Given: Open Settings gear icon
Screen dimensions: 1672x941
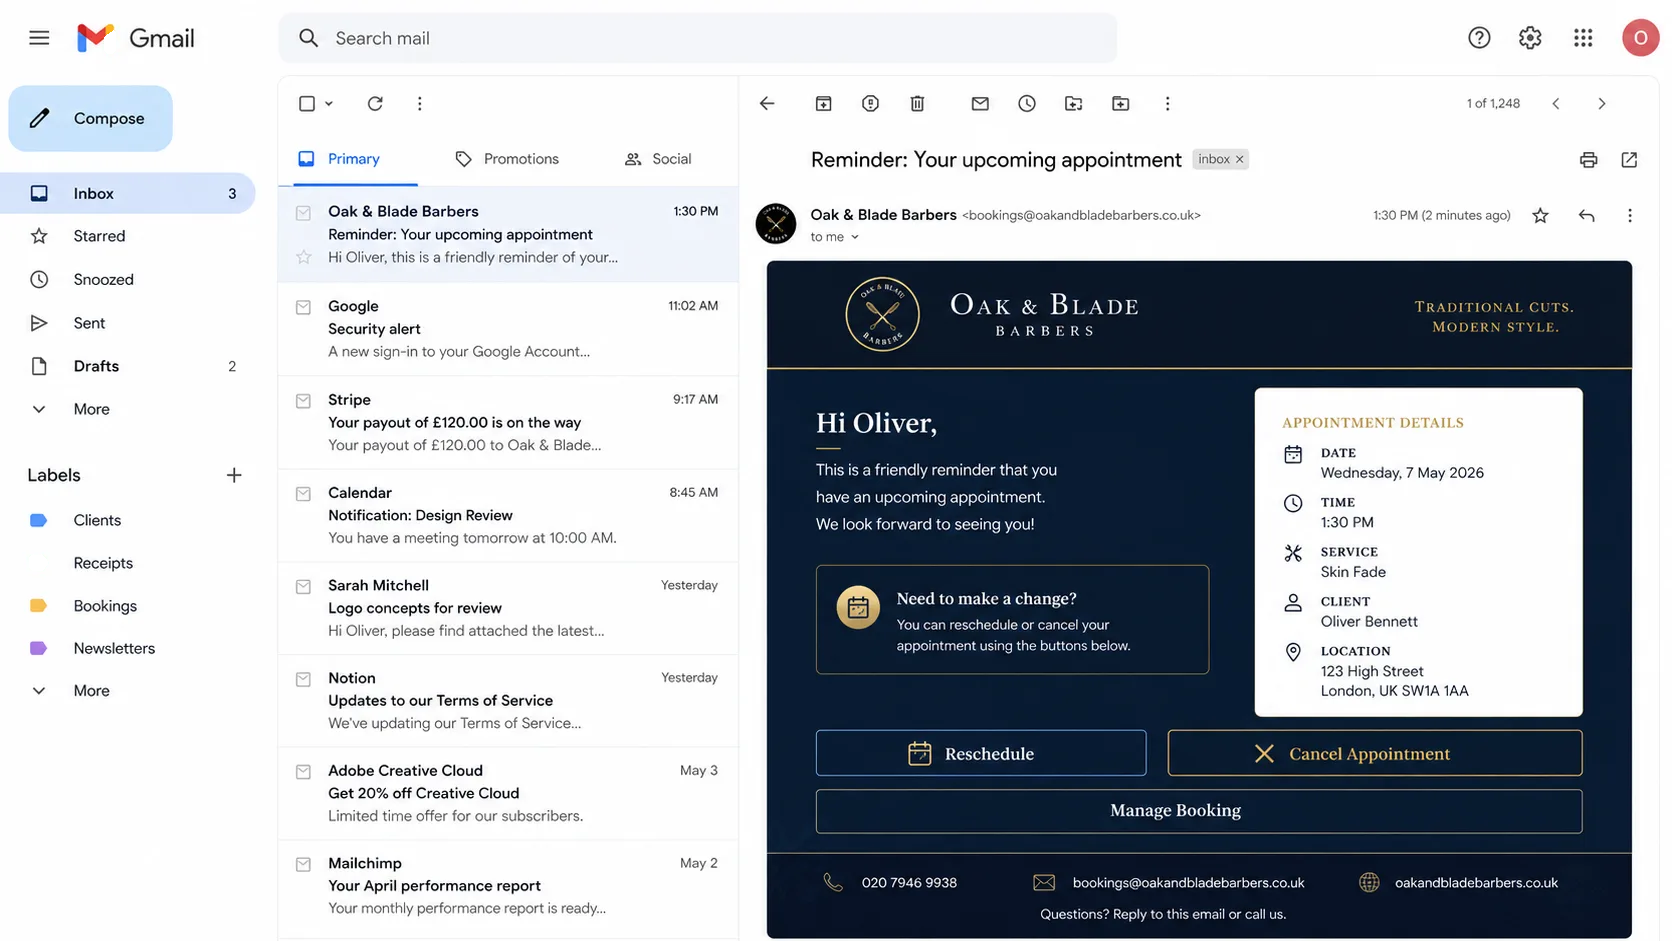Looking at the screenshot, I should 1530,38.
